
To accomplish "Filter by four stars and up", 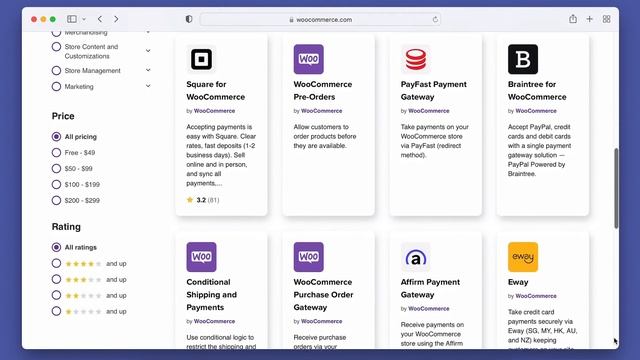I will pyautogui.click(x=56, y=264).
